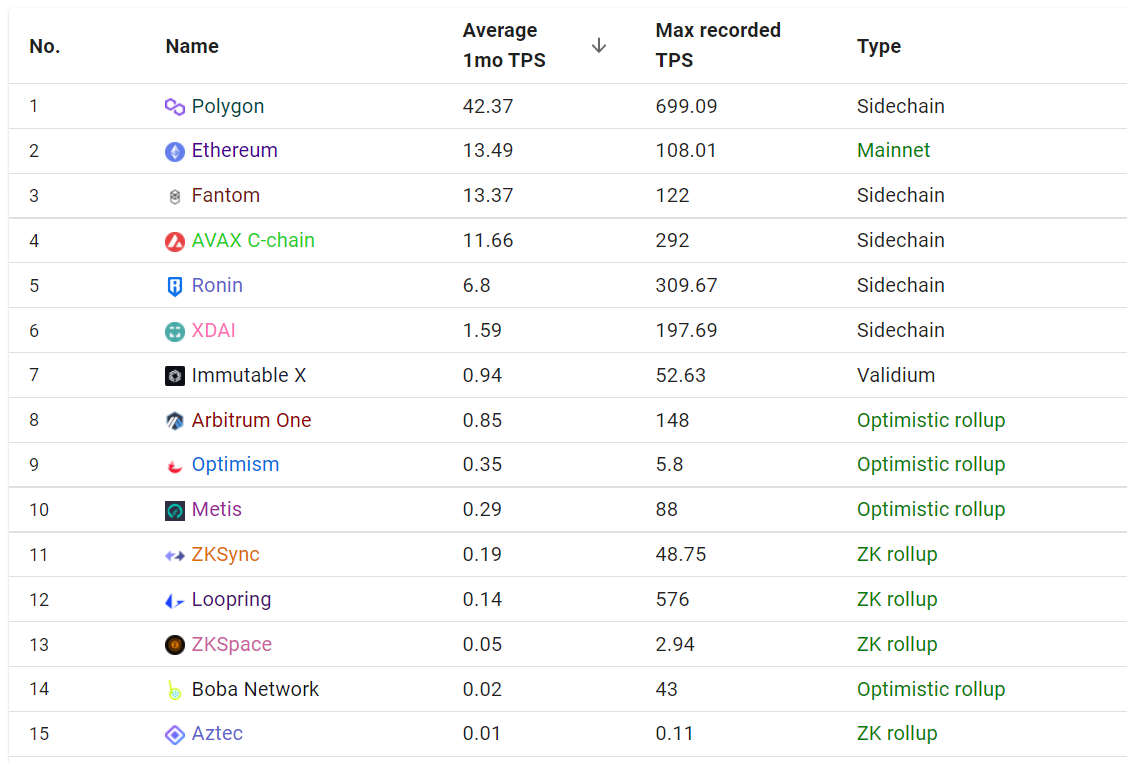Sort by Max recorded TPS column header
1127x762 pixels.
click(x=717, y=46)
